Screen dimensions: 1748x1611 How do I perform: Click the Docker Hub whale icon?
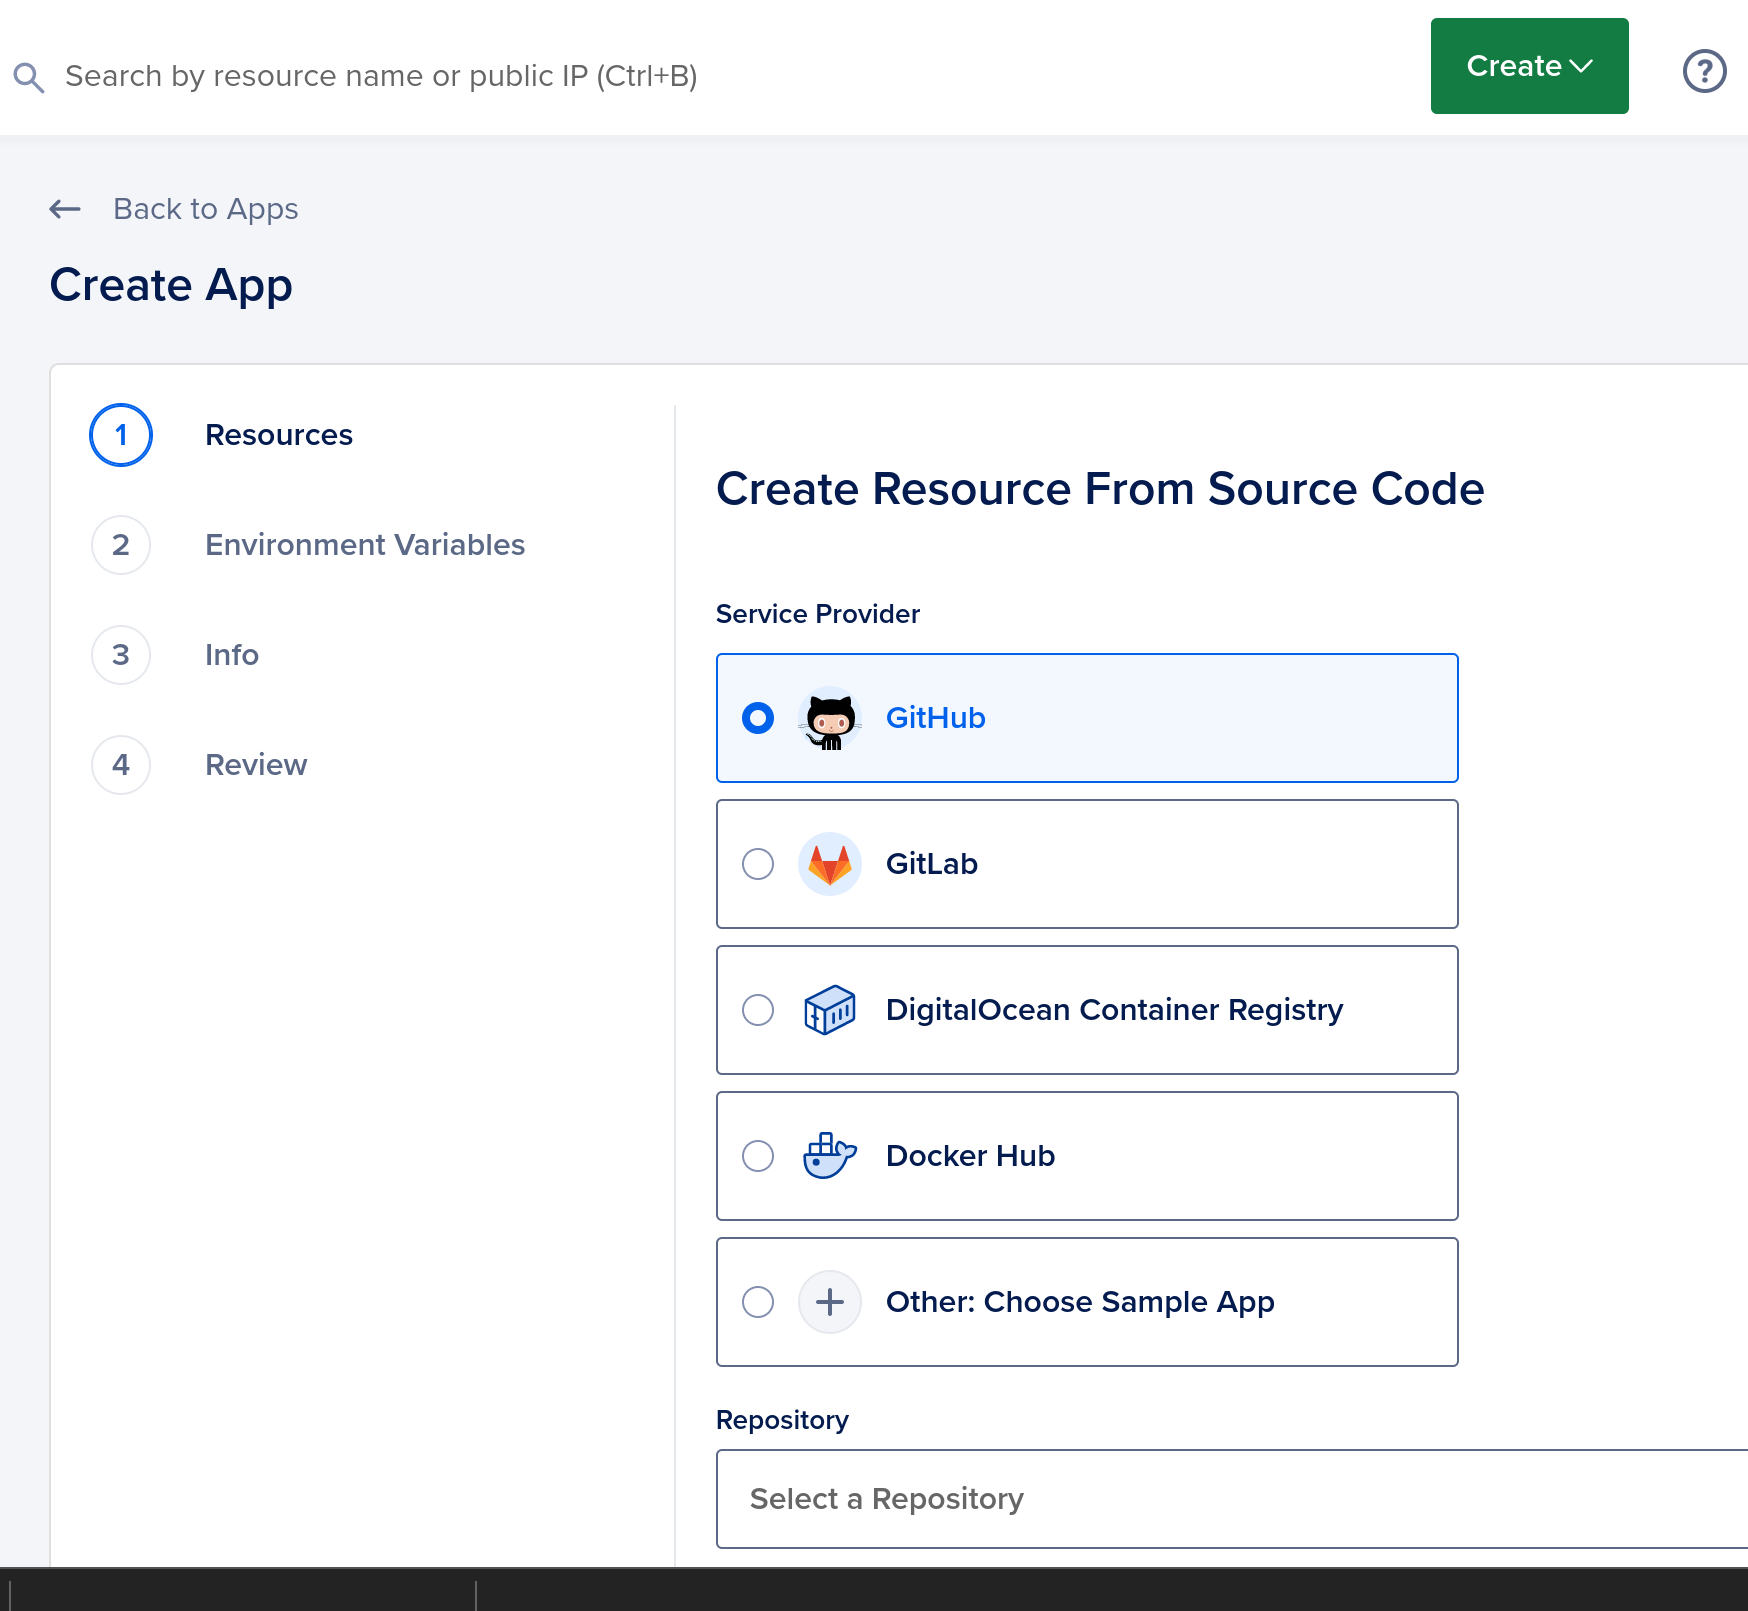830,1156
